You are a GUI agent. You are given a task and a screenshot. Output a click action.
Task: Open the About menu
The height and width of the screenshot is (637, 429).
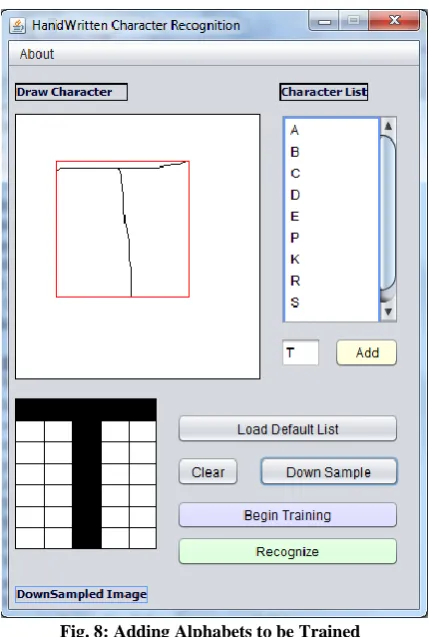point(37,54)
